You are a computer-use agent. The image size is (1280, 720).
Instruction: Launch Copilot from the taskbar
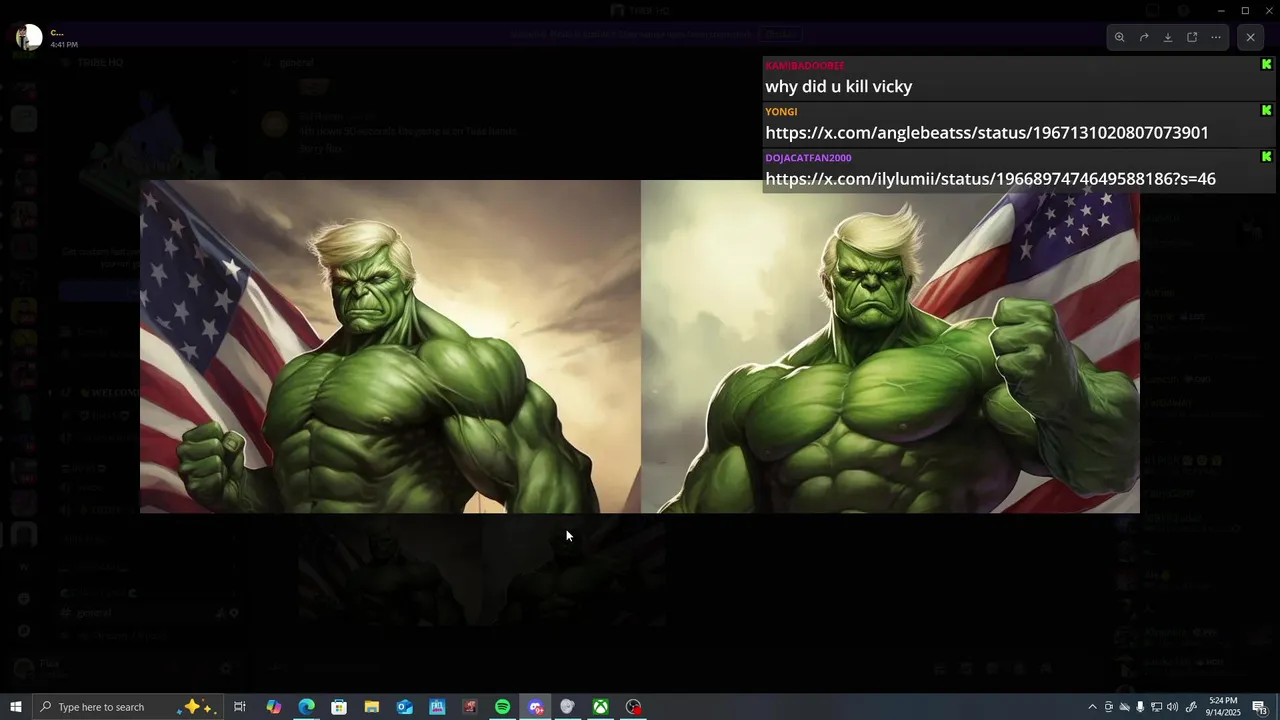273,707
